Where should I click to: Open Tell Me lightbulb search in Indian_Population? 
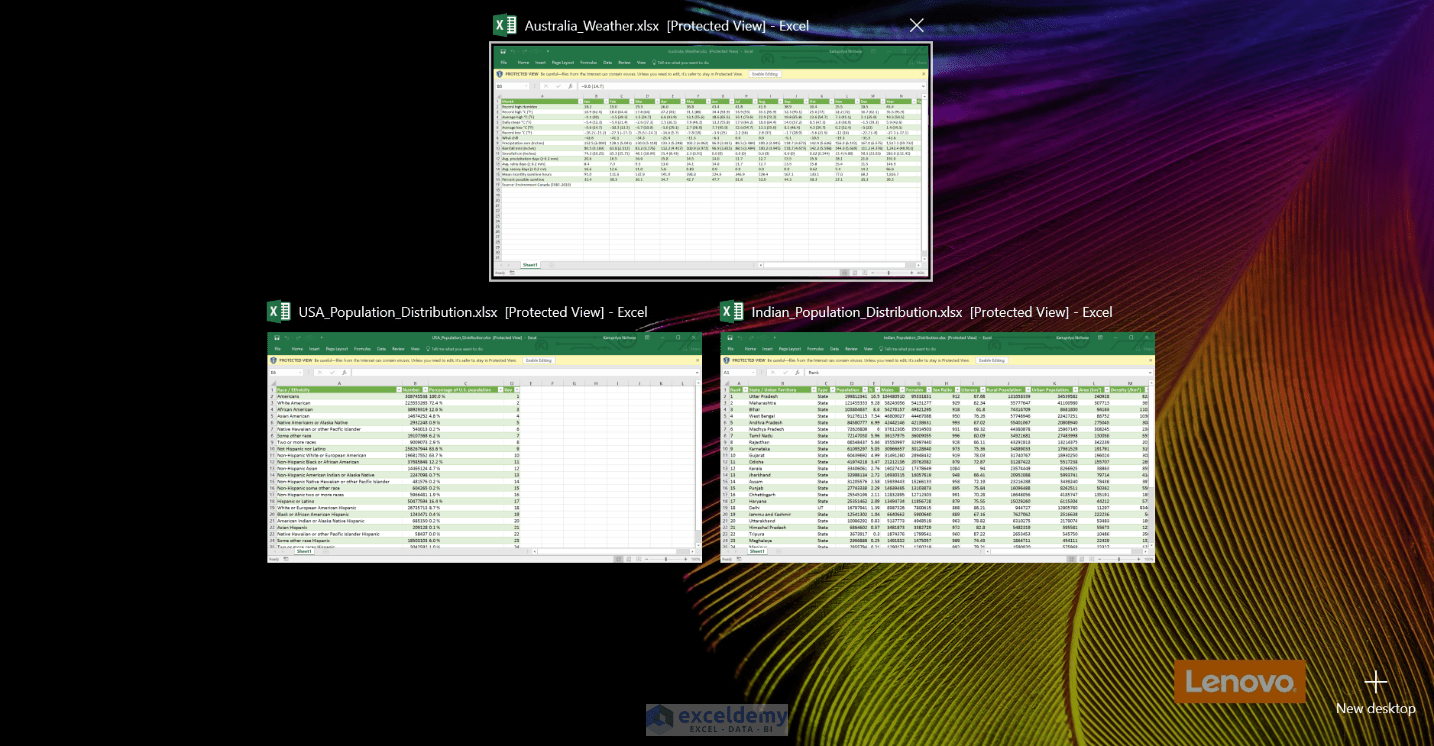click(x=880, y=349)
